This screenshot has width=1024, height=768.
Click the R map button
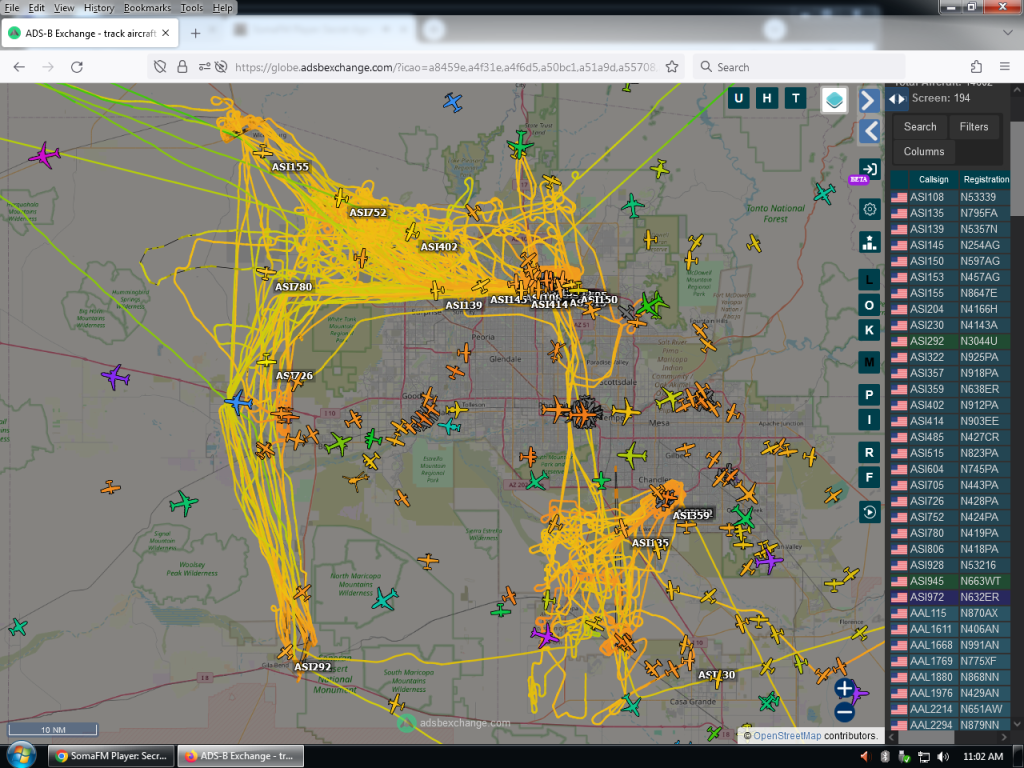click(x=869, y=452)
